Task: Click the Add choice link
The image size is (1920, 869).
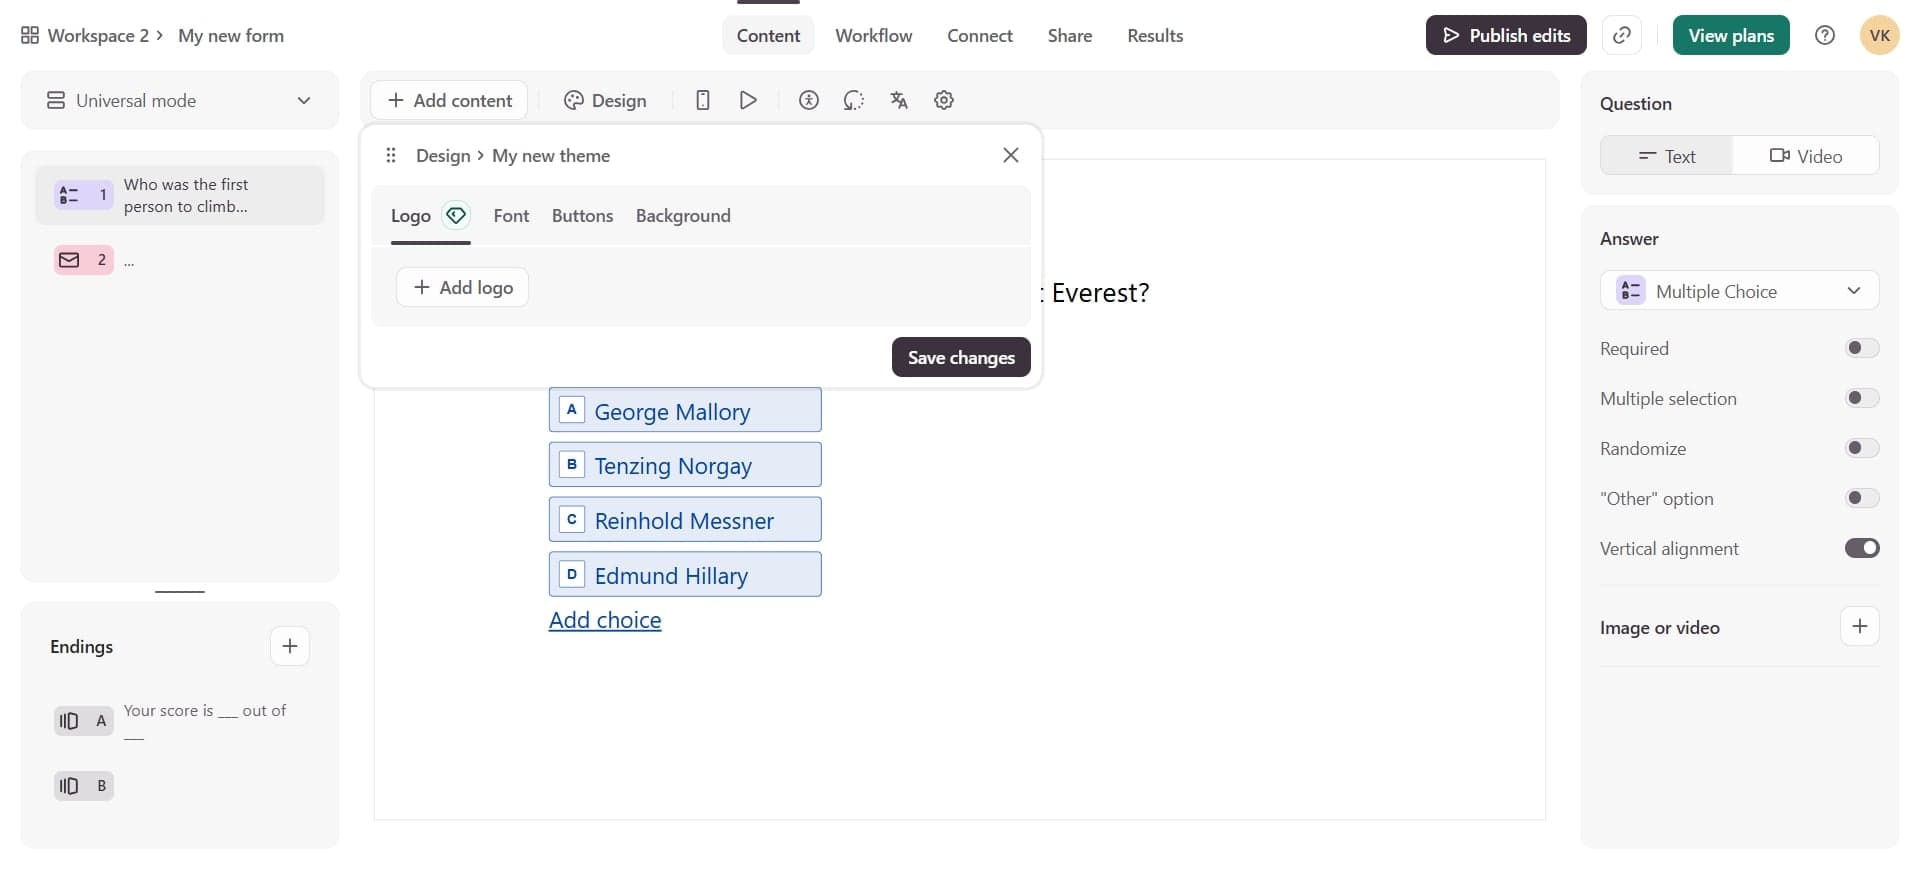Action: point(605,620)
